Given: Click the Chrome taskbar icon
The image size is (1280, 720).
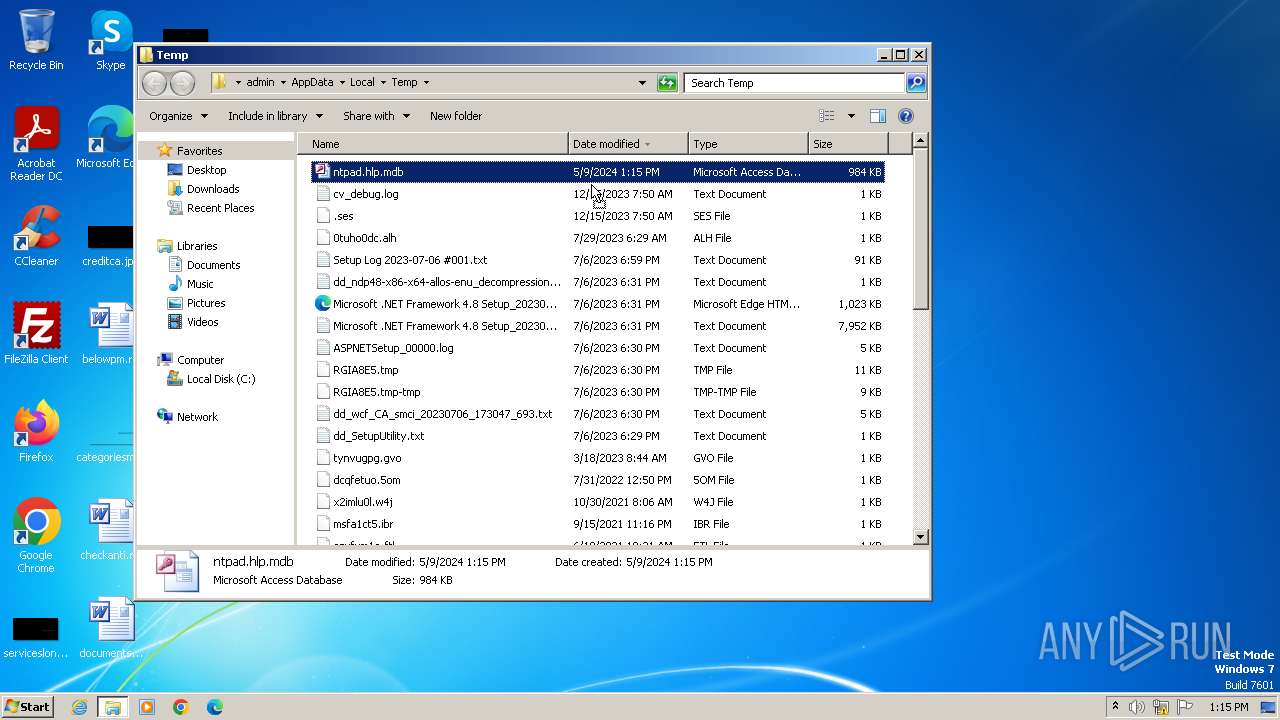Looking at the screenshot, I should pos(181,707).
